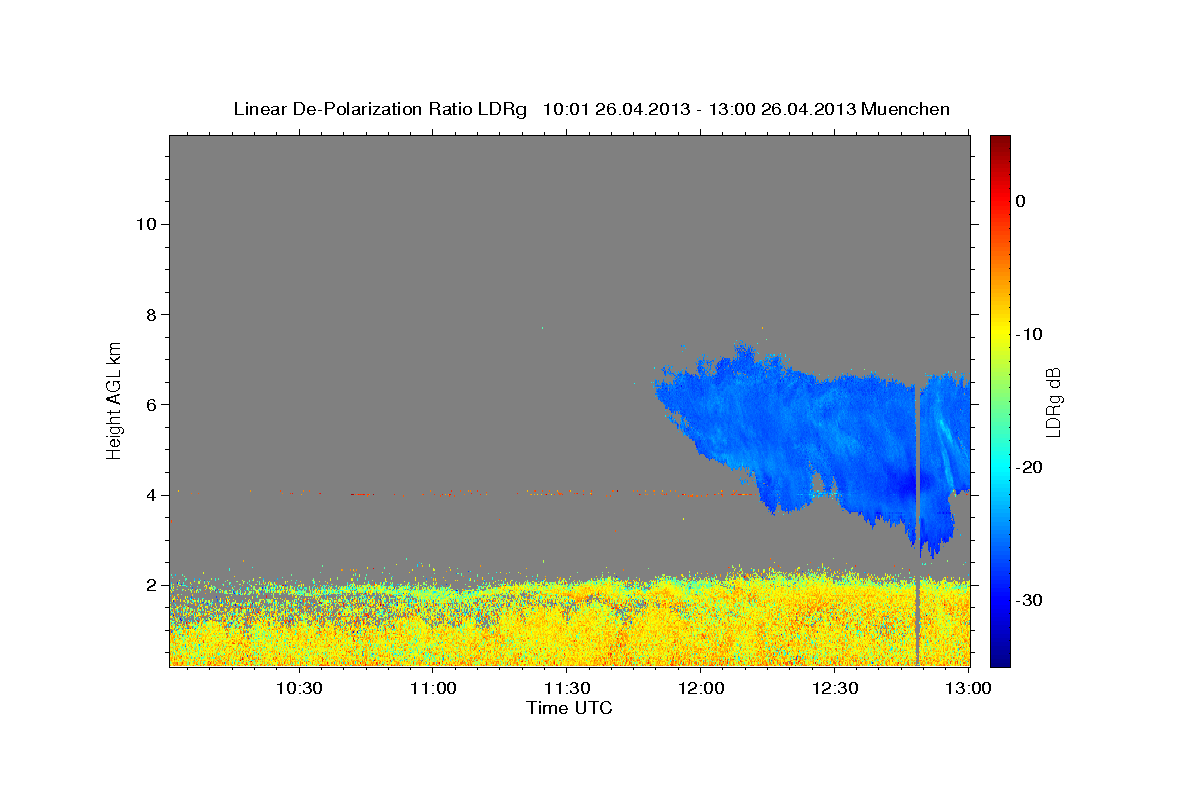Click the plot title 'Linear De-Polarization Ratio LDRg'

380,109
